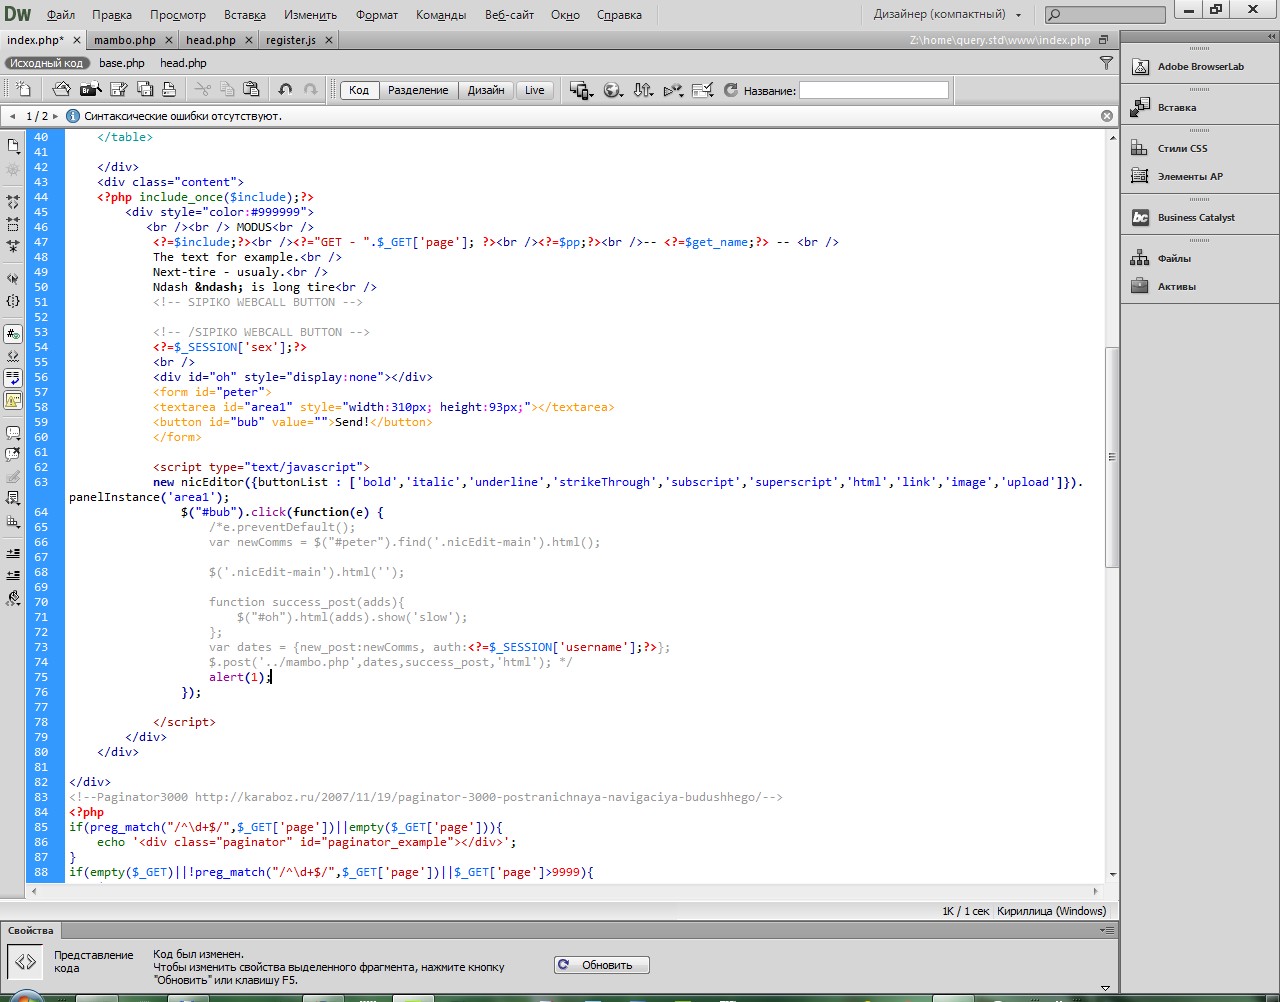Click the Refresh icon beside Название
This screenshot has height=1002, width=1280.
pos(731,90)
